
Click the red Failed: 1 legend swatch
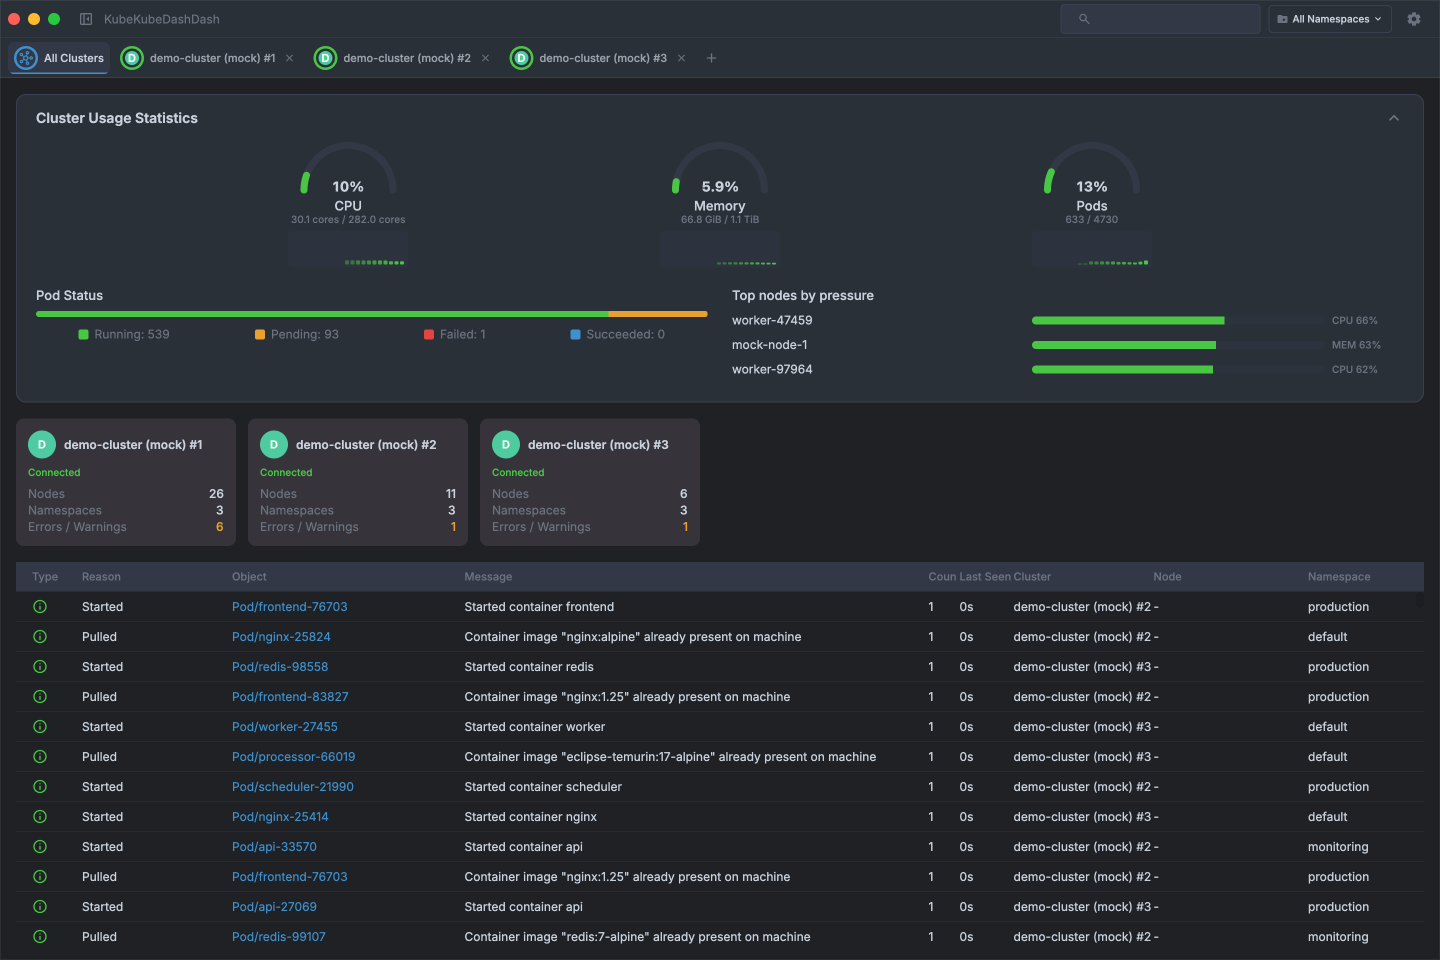[x=429, y=335]
